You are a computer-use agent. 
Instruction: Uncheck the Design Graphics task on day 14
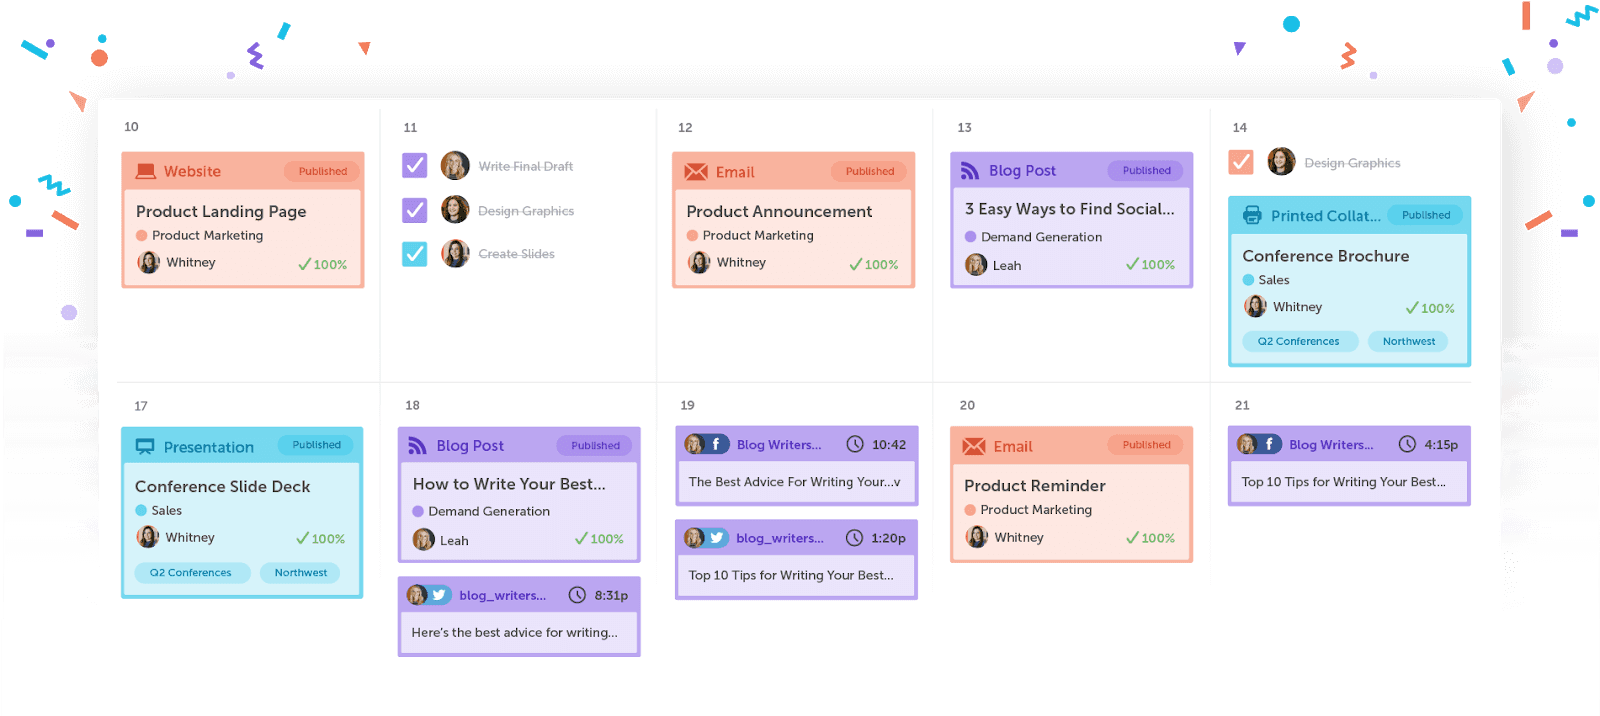[x=1241, y=162]
